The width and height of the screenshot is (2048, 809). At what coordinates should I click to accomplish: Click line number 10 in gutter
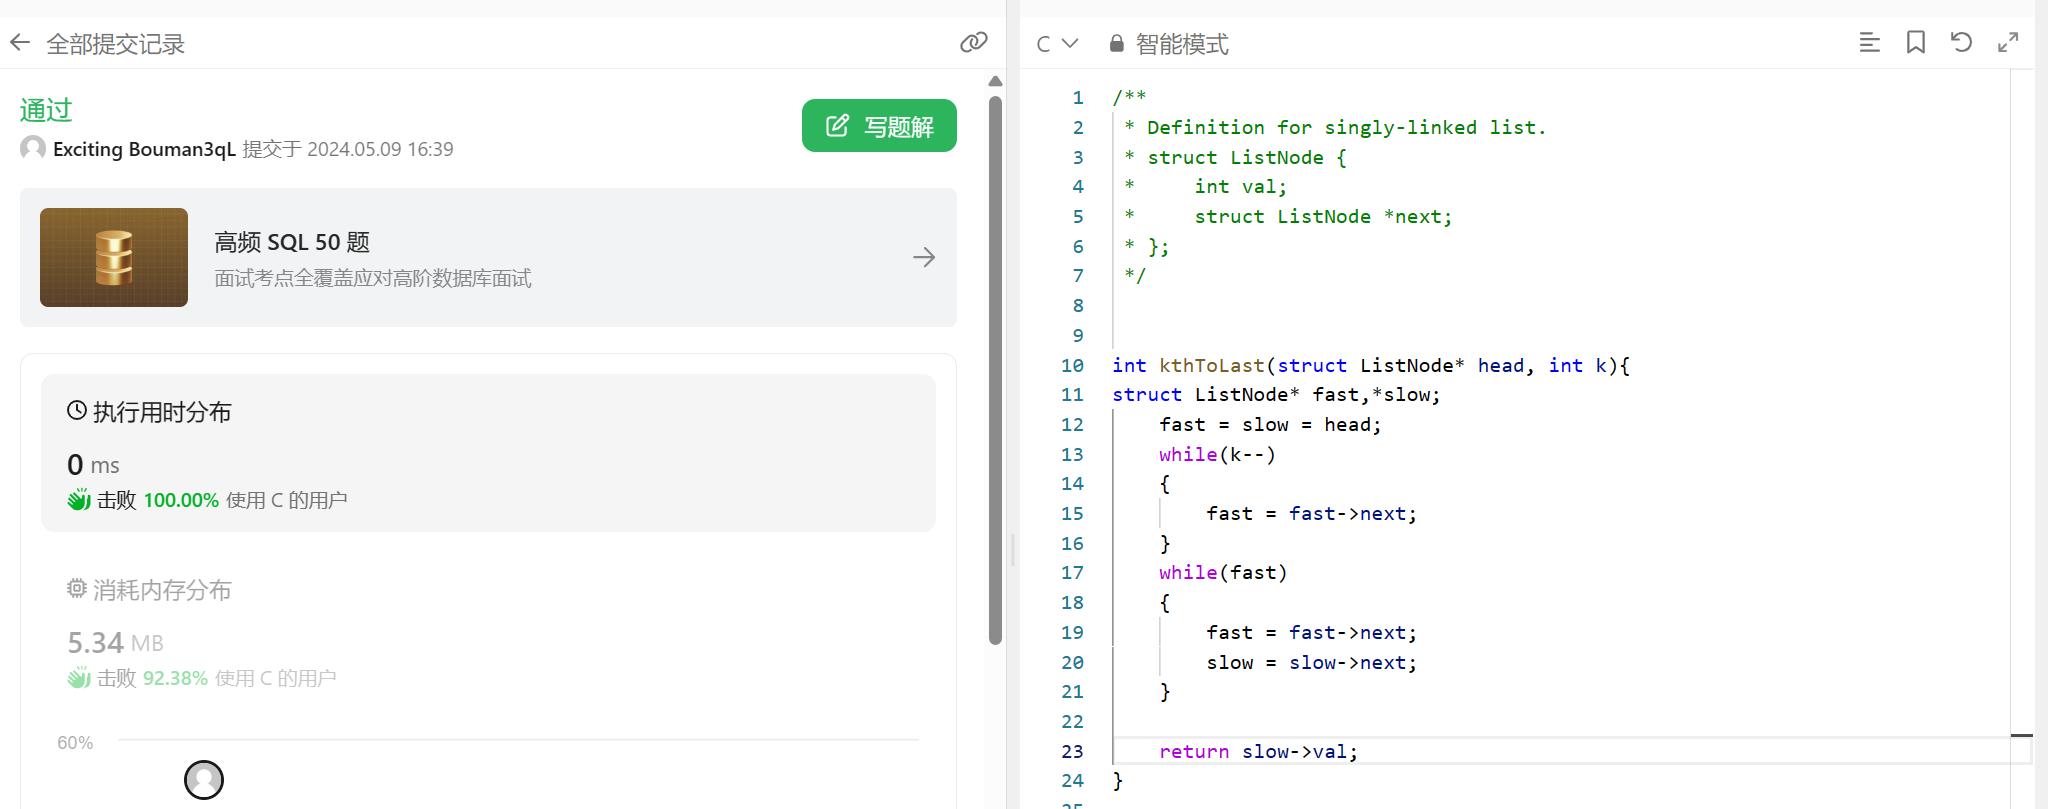pyautogui.click(x=1072, y=365)
